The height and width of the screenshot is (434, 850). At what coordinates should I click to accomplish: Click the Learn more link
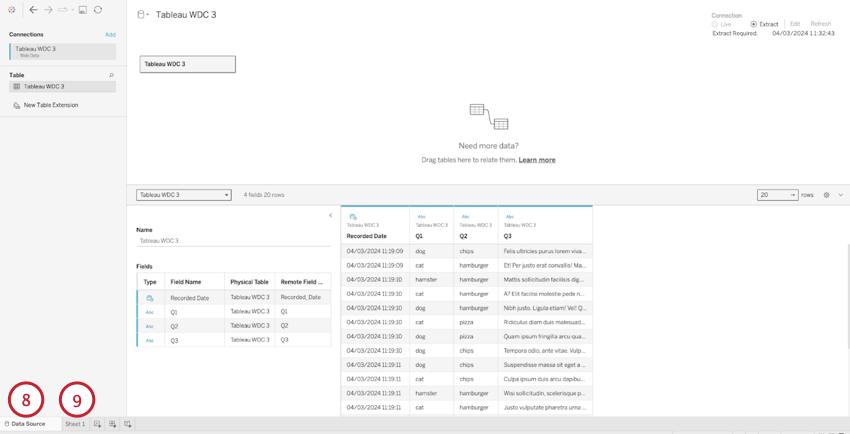coord(537,160)
